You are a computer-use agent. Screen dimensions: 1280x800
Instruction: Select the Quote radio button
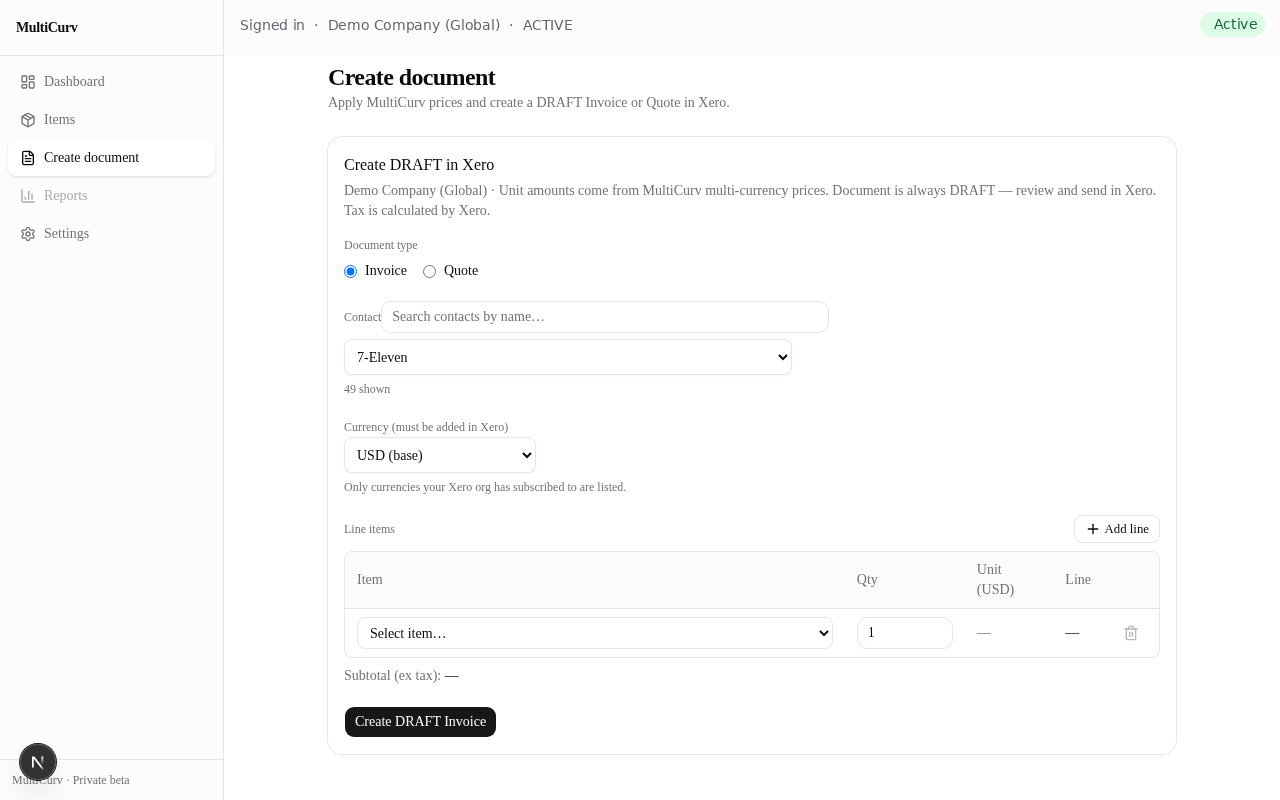(429, 271)
